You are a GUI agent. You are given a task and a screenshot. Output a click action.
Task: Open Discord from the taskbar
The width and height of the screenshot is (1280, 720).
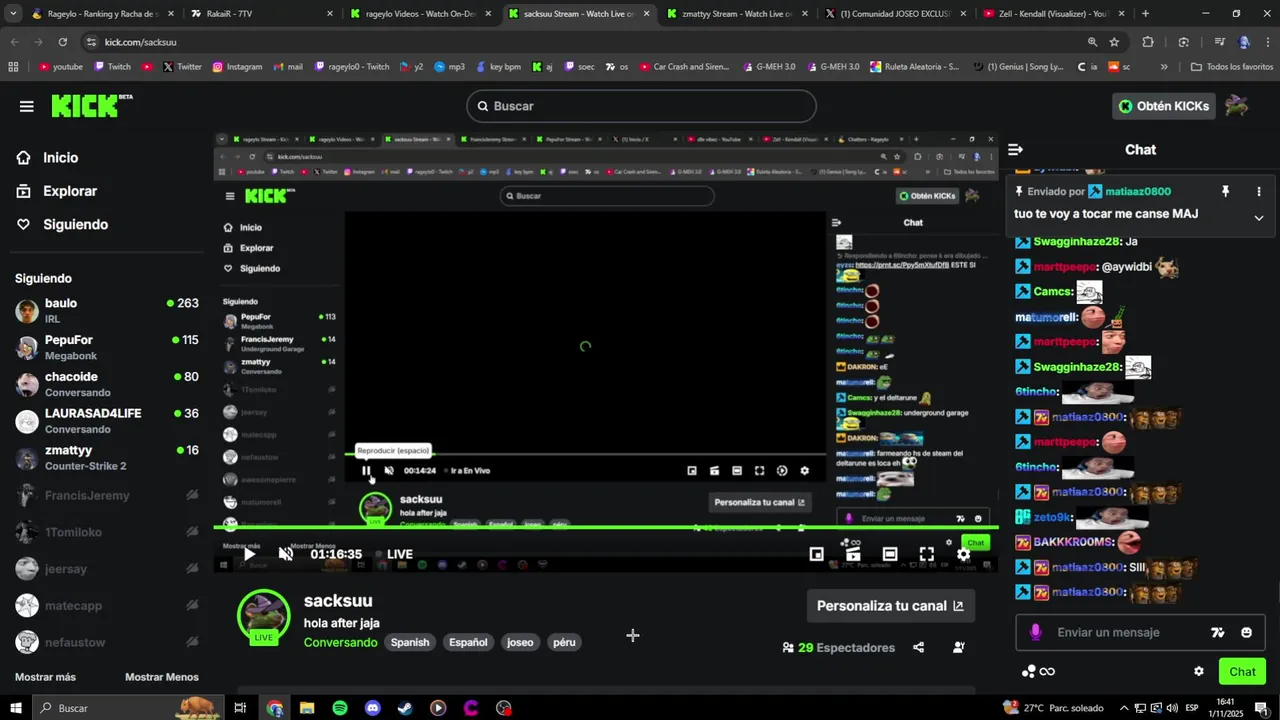coord(373,708)
